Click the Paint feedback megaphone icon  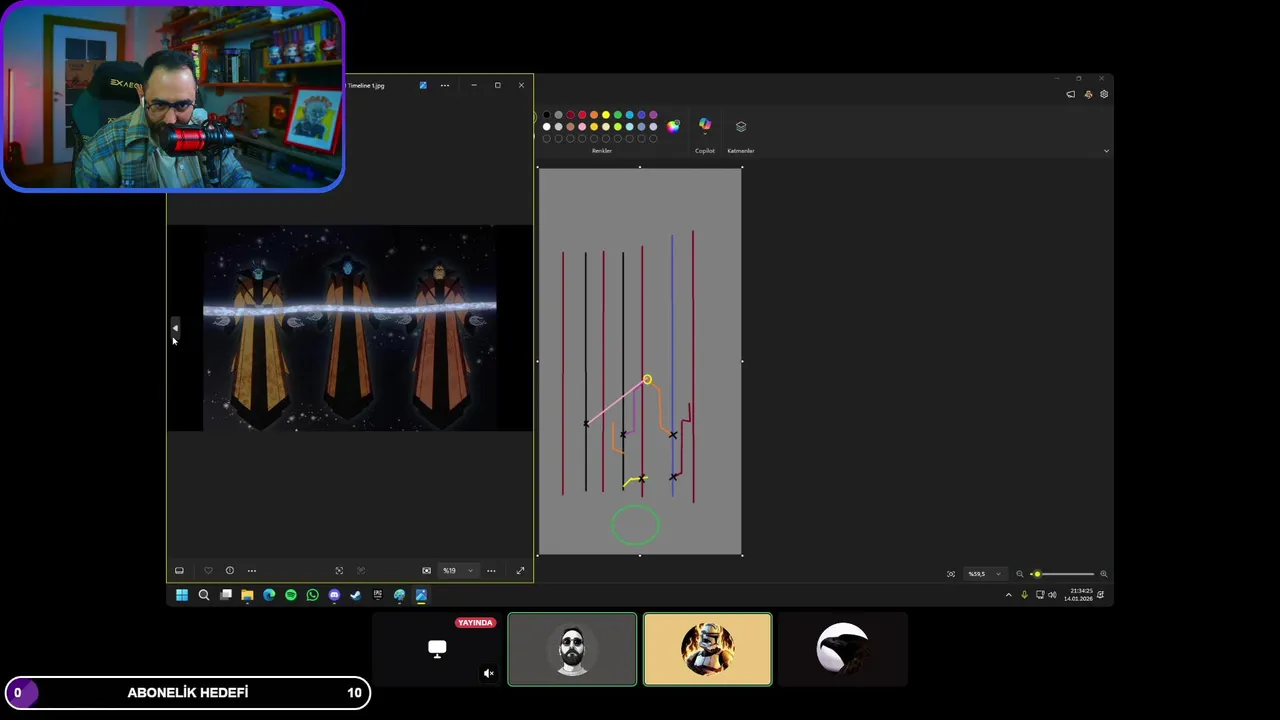point(1071,94)
